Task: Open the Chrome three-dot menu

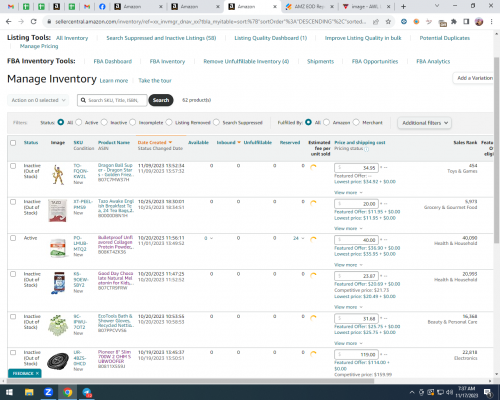Action: pos(491,22)
